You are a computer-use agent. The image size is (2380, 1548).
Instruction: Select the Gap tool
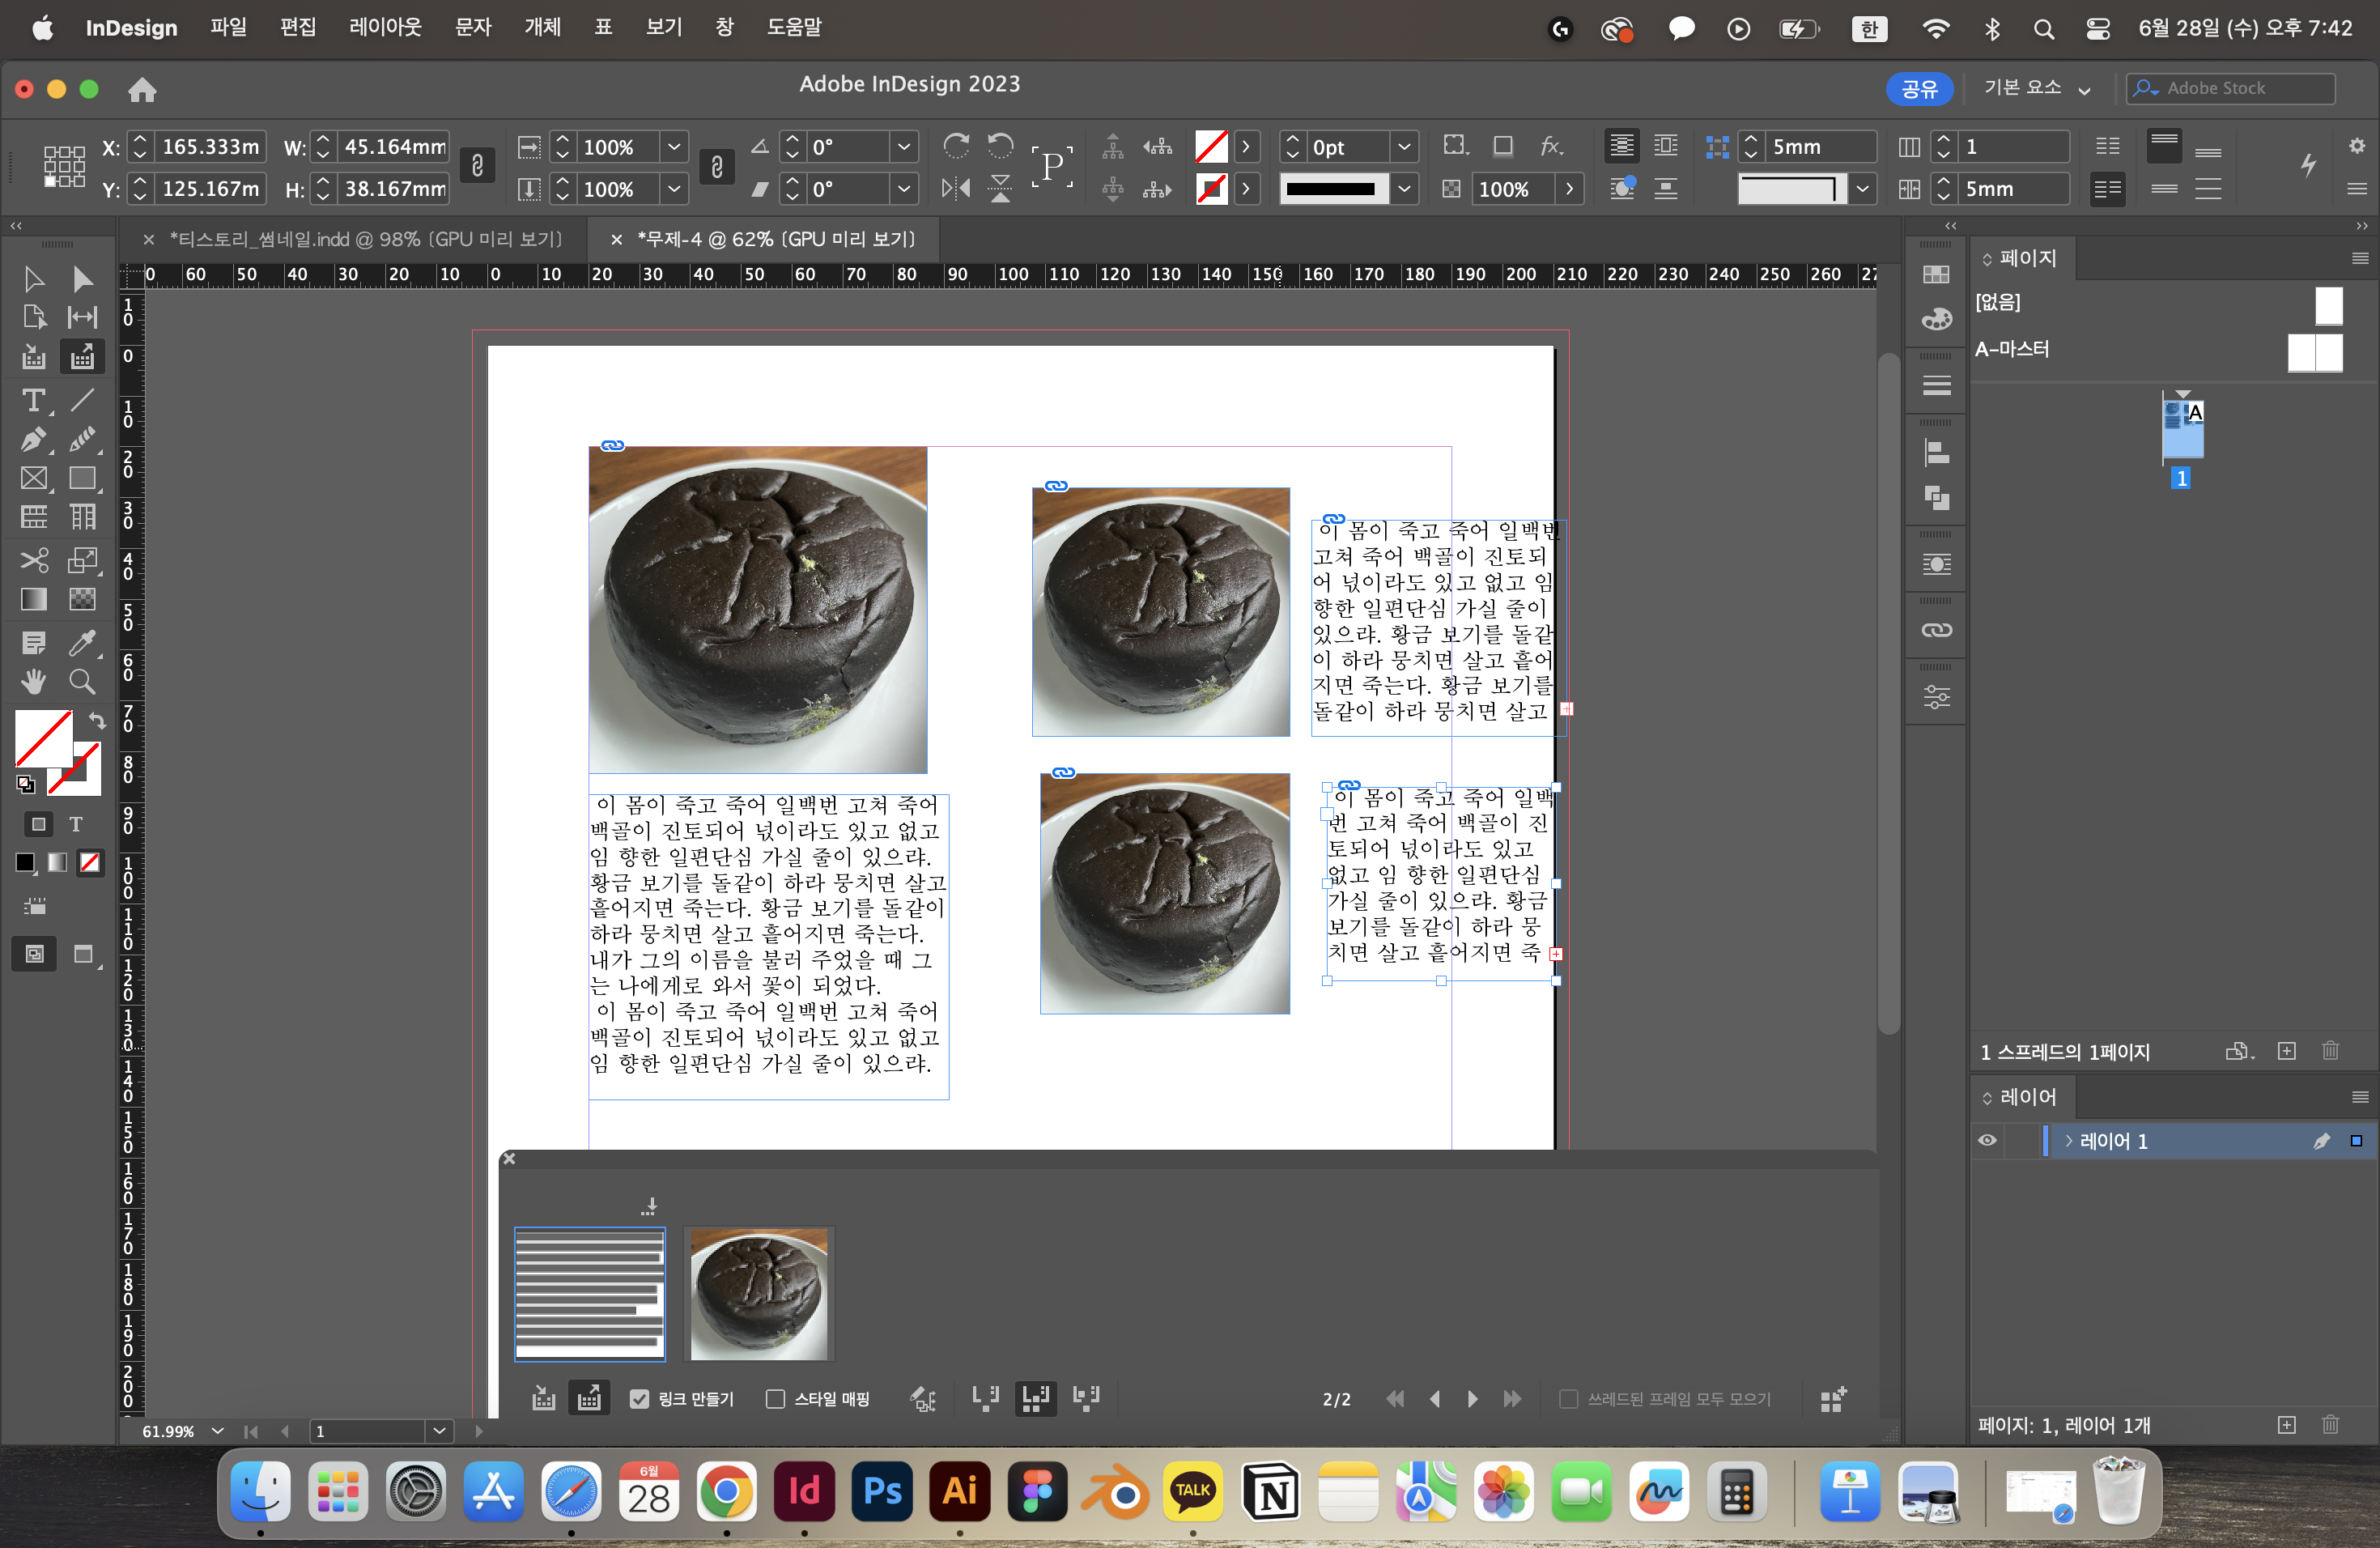tap(82, 318)
